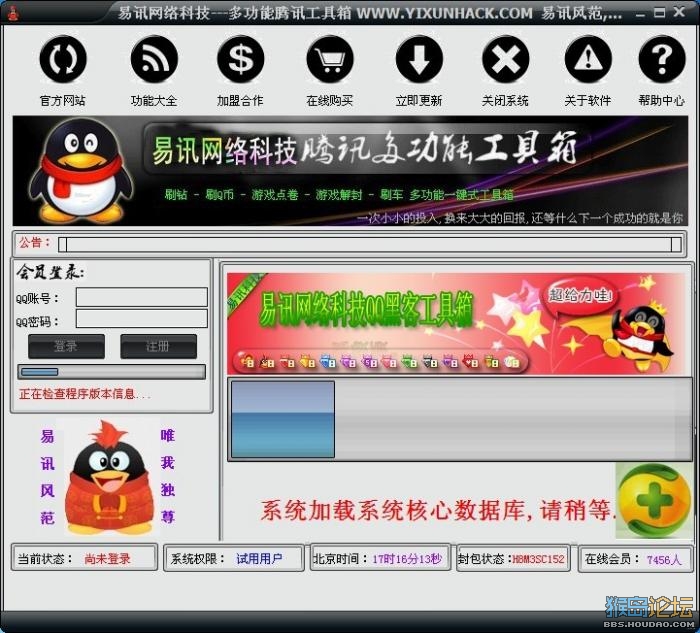This screenshot has height=633, width=700.
Task: Click the 系统加载系统核心数据库 loading message
Action: (438, 510)
